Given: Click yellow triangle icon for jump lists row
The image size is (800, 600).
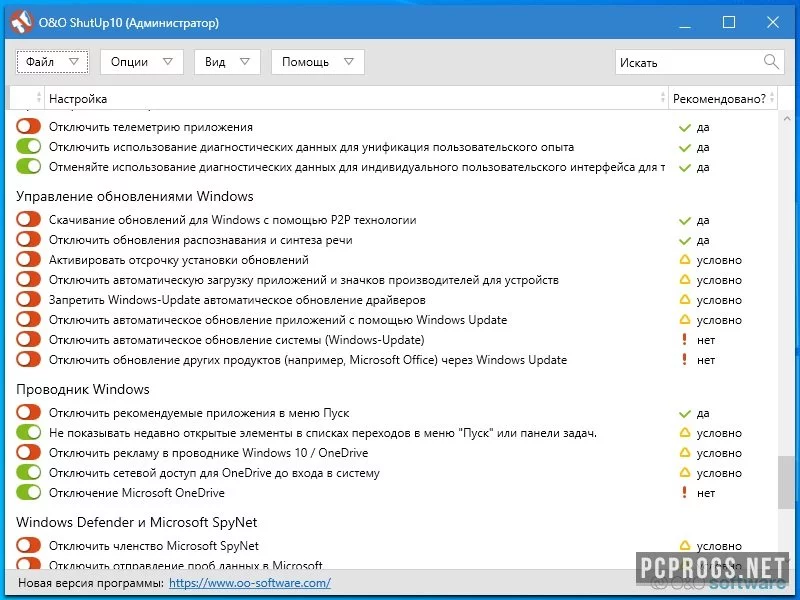Looking at the screenshot, I should pos(685,433).
